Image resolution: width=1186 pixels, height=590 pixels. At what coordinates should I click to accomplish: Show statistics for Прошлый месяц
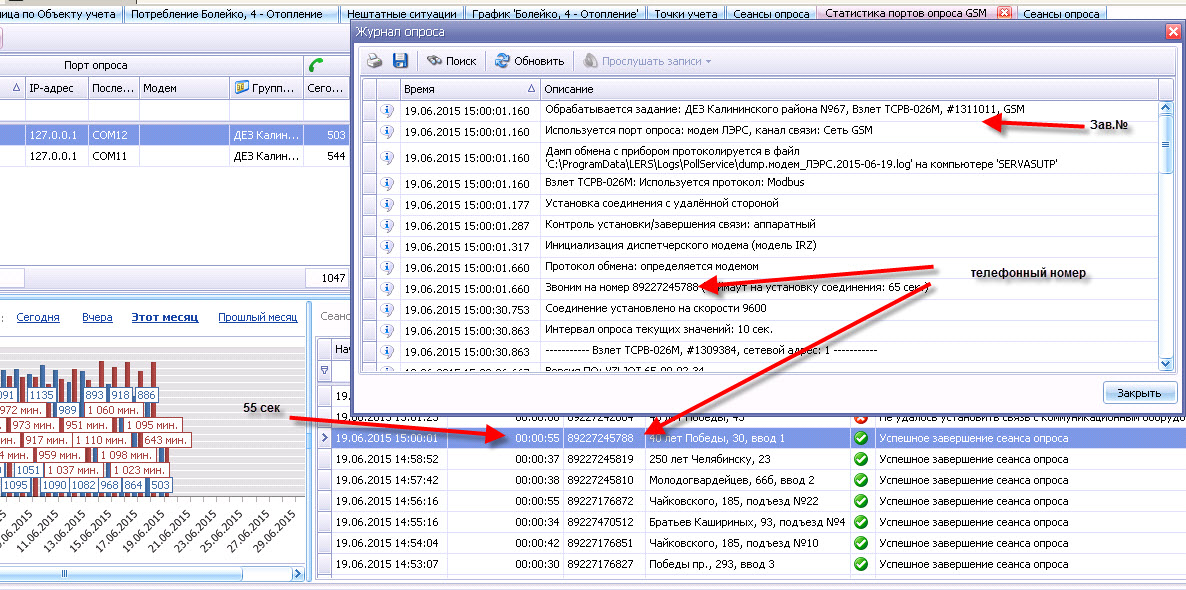click(x=258, y=318)
